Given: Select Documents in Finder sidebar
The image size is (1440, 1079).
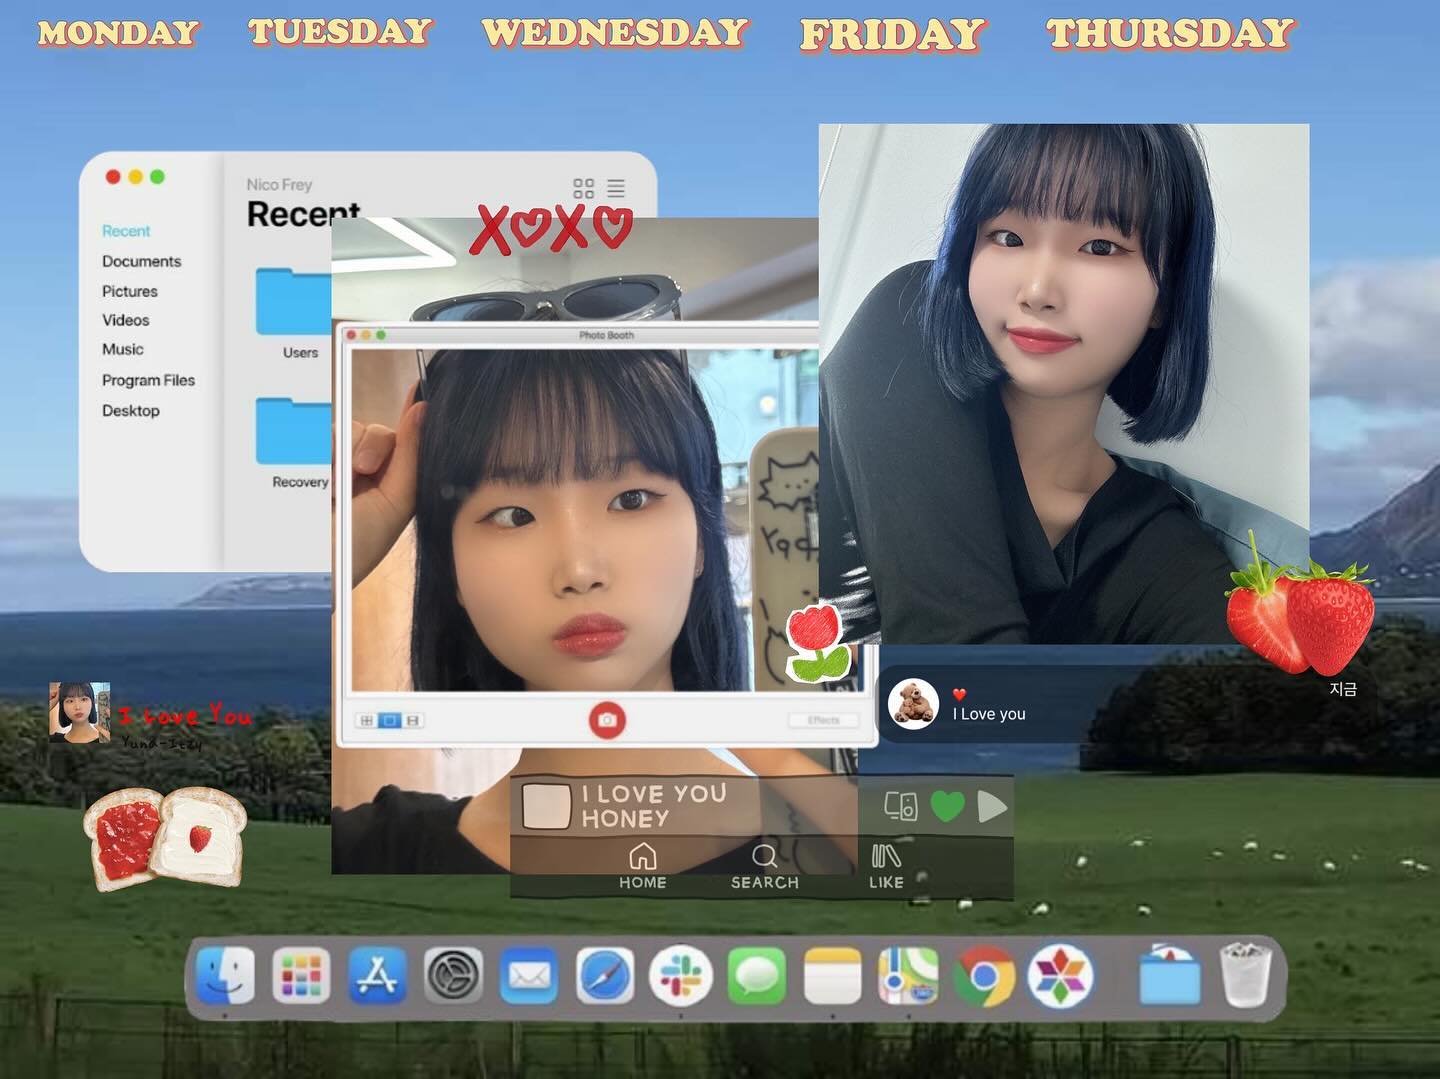Looking at the screenshot, I should point(141,261).
